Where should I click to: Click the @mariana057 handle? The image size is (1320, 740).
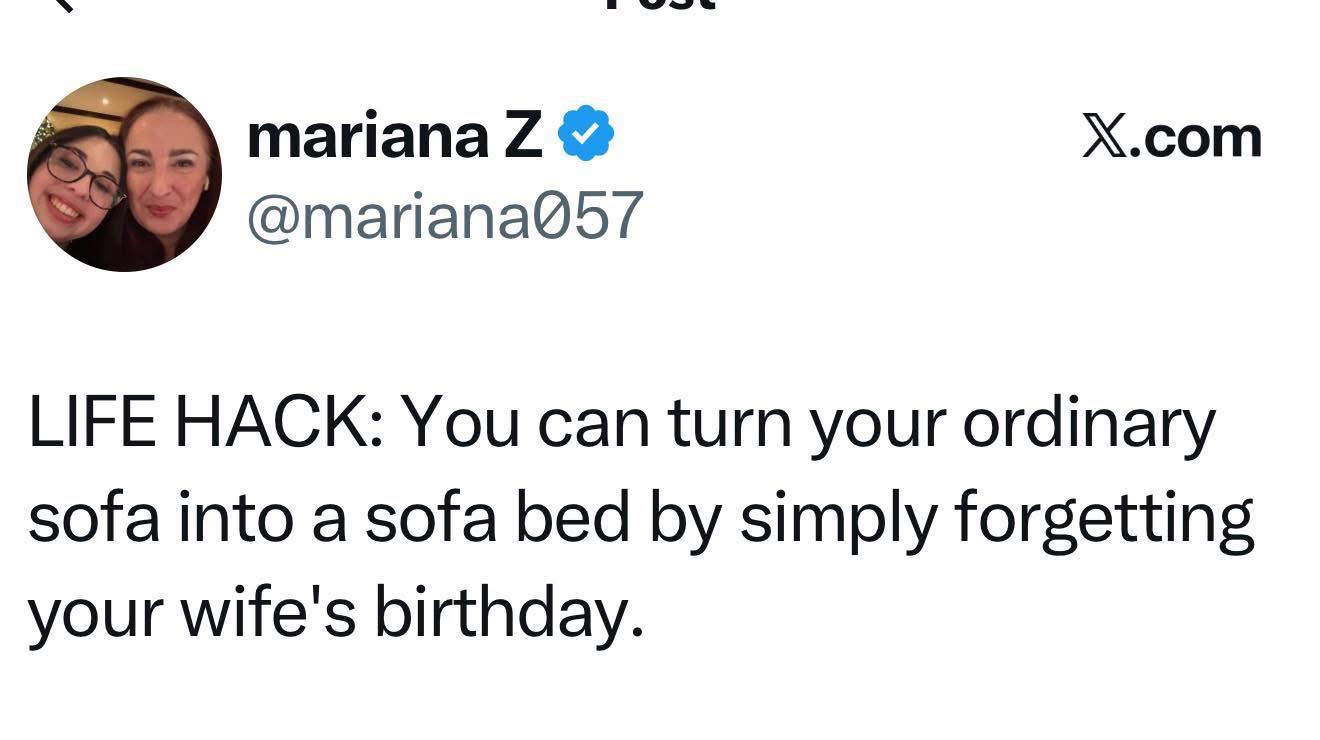(445, 216)
